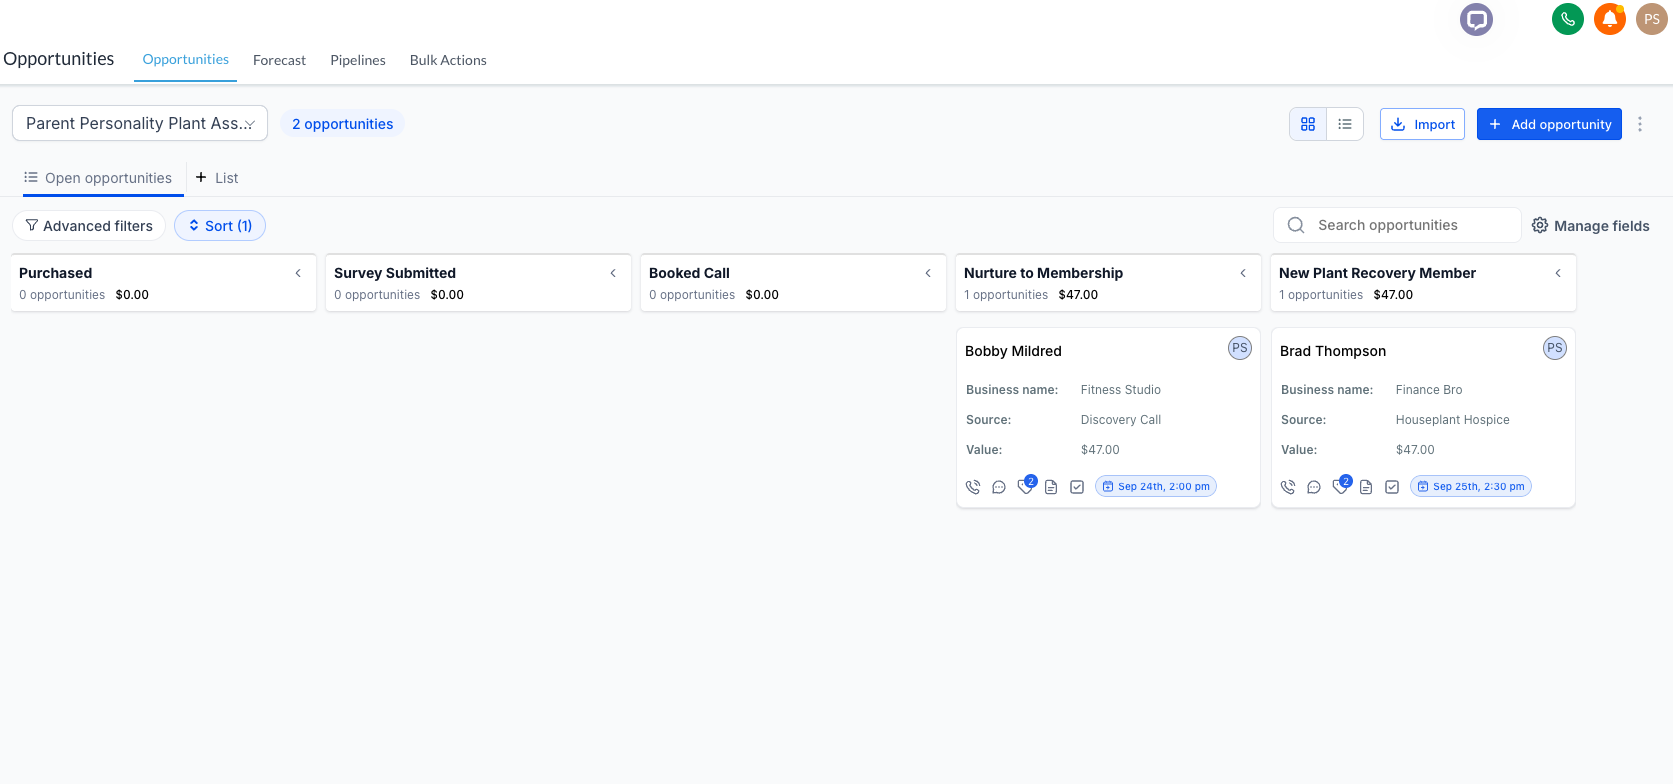Screen dimensions: 1673x784
Task: Click the Search opportunities field
Action: coord(1397,225)
